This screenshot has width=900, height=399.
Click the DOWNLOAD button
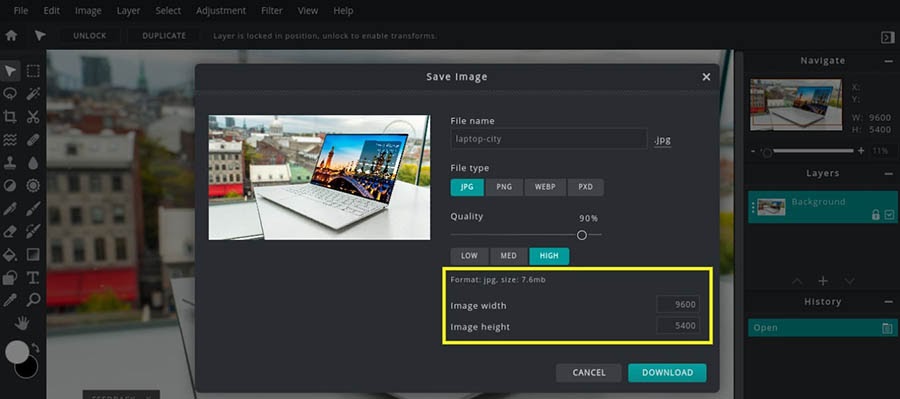tap(667, 373)
